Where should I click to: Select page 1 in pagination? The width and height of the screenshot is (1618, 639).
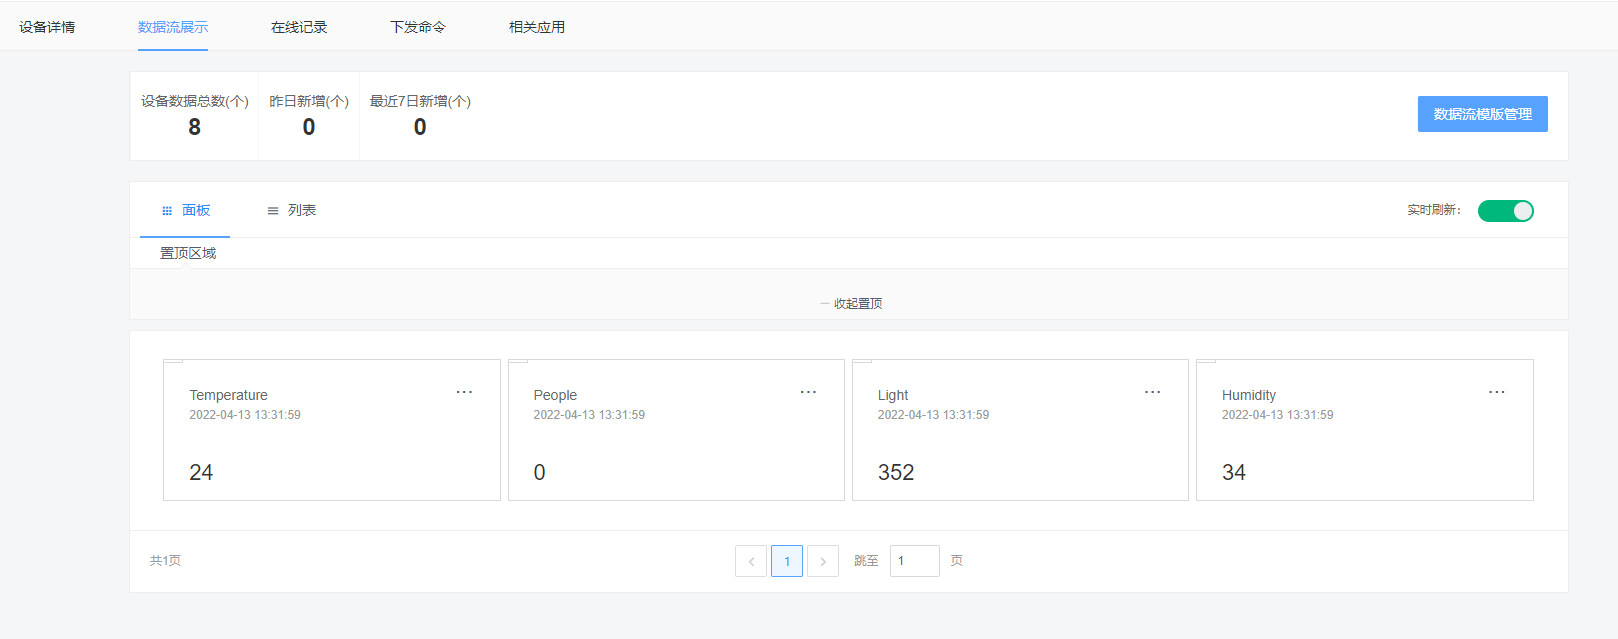(x=787, y=561)
